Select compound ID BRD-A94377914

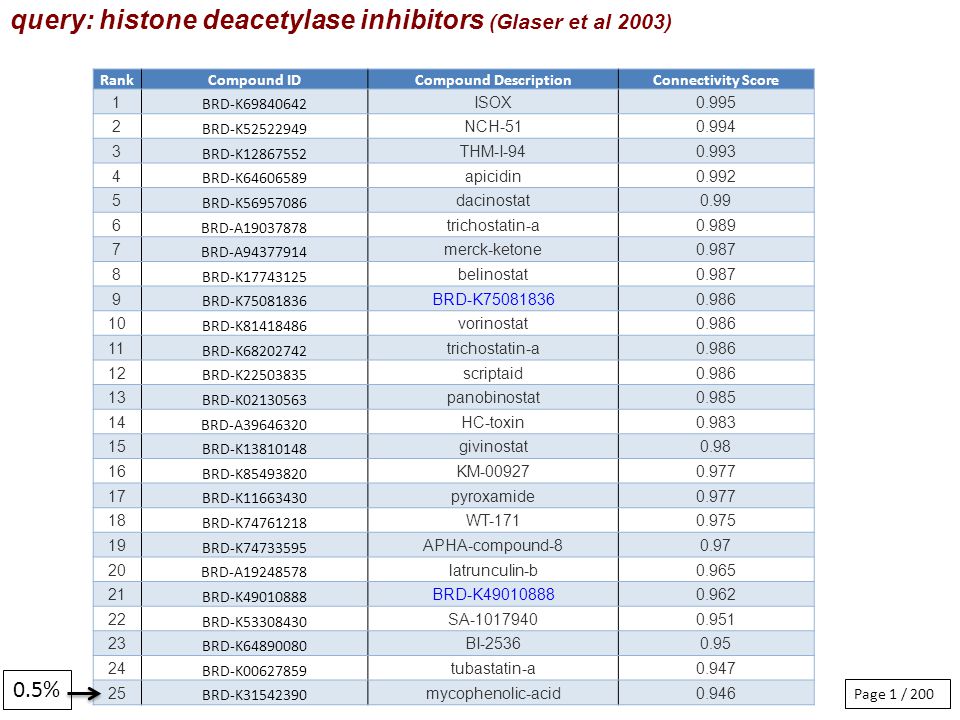(254, 252)
